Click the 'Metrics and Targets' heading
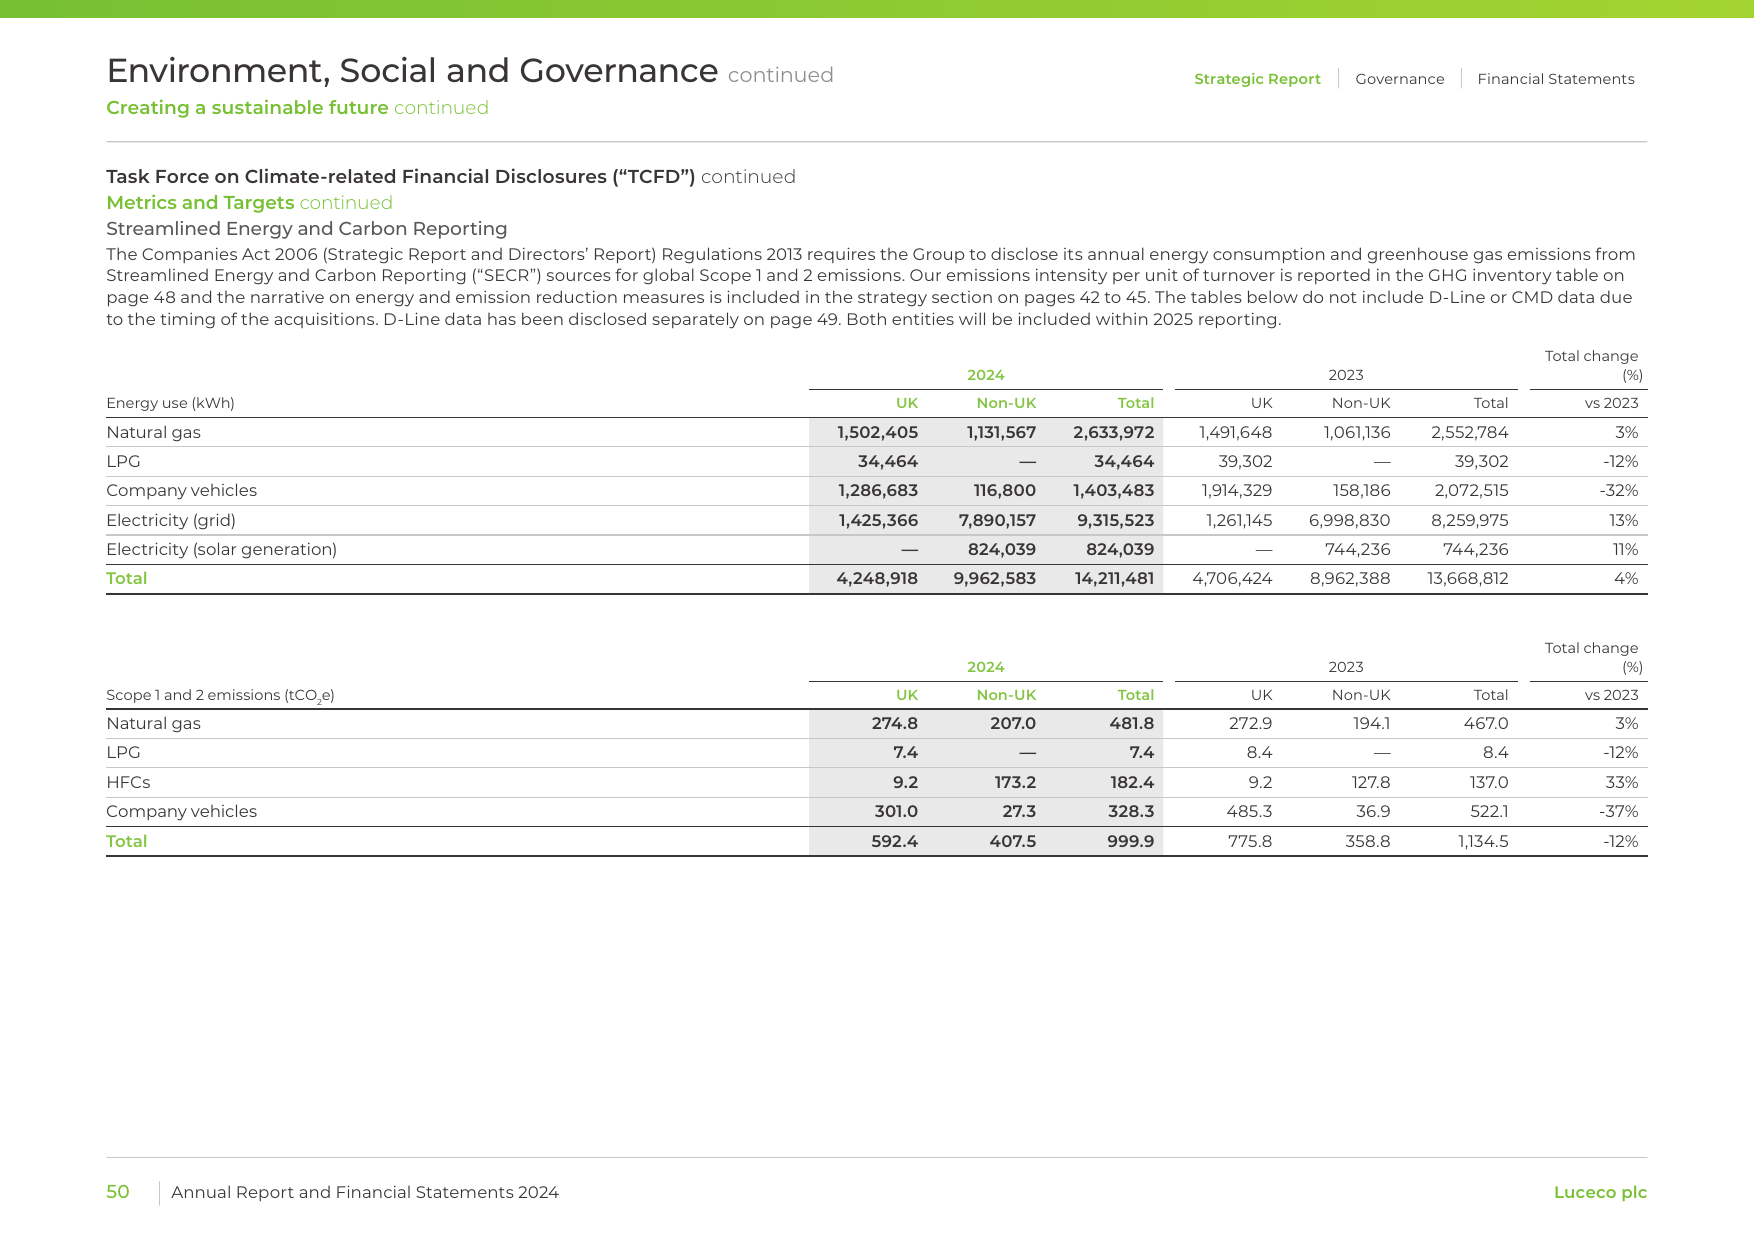Image resolution: width=1754 pixels, height=1241 pixels. pyautogui.click(x=200, y=203)
